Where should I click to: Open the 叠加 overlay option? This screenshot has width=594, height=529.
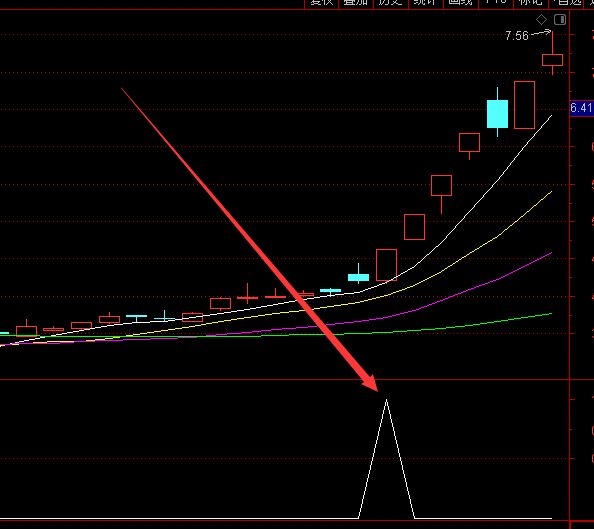click(x=356, y=2)
